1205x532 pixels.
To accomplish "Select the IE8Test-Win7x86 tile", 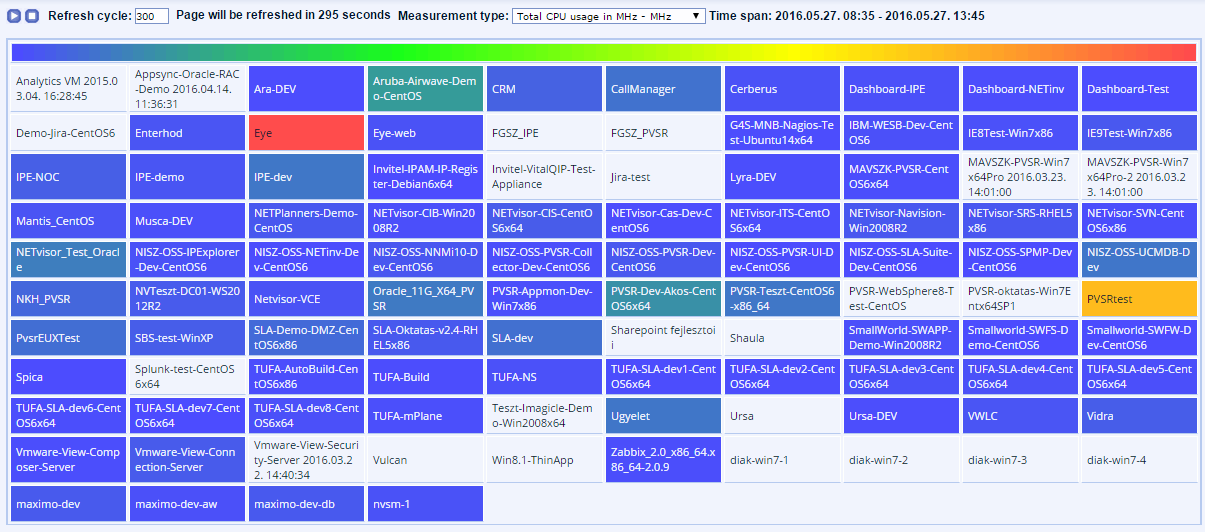I will (x=1019, y=132).
